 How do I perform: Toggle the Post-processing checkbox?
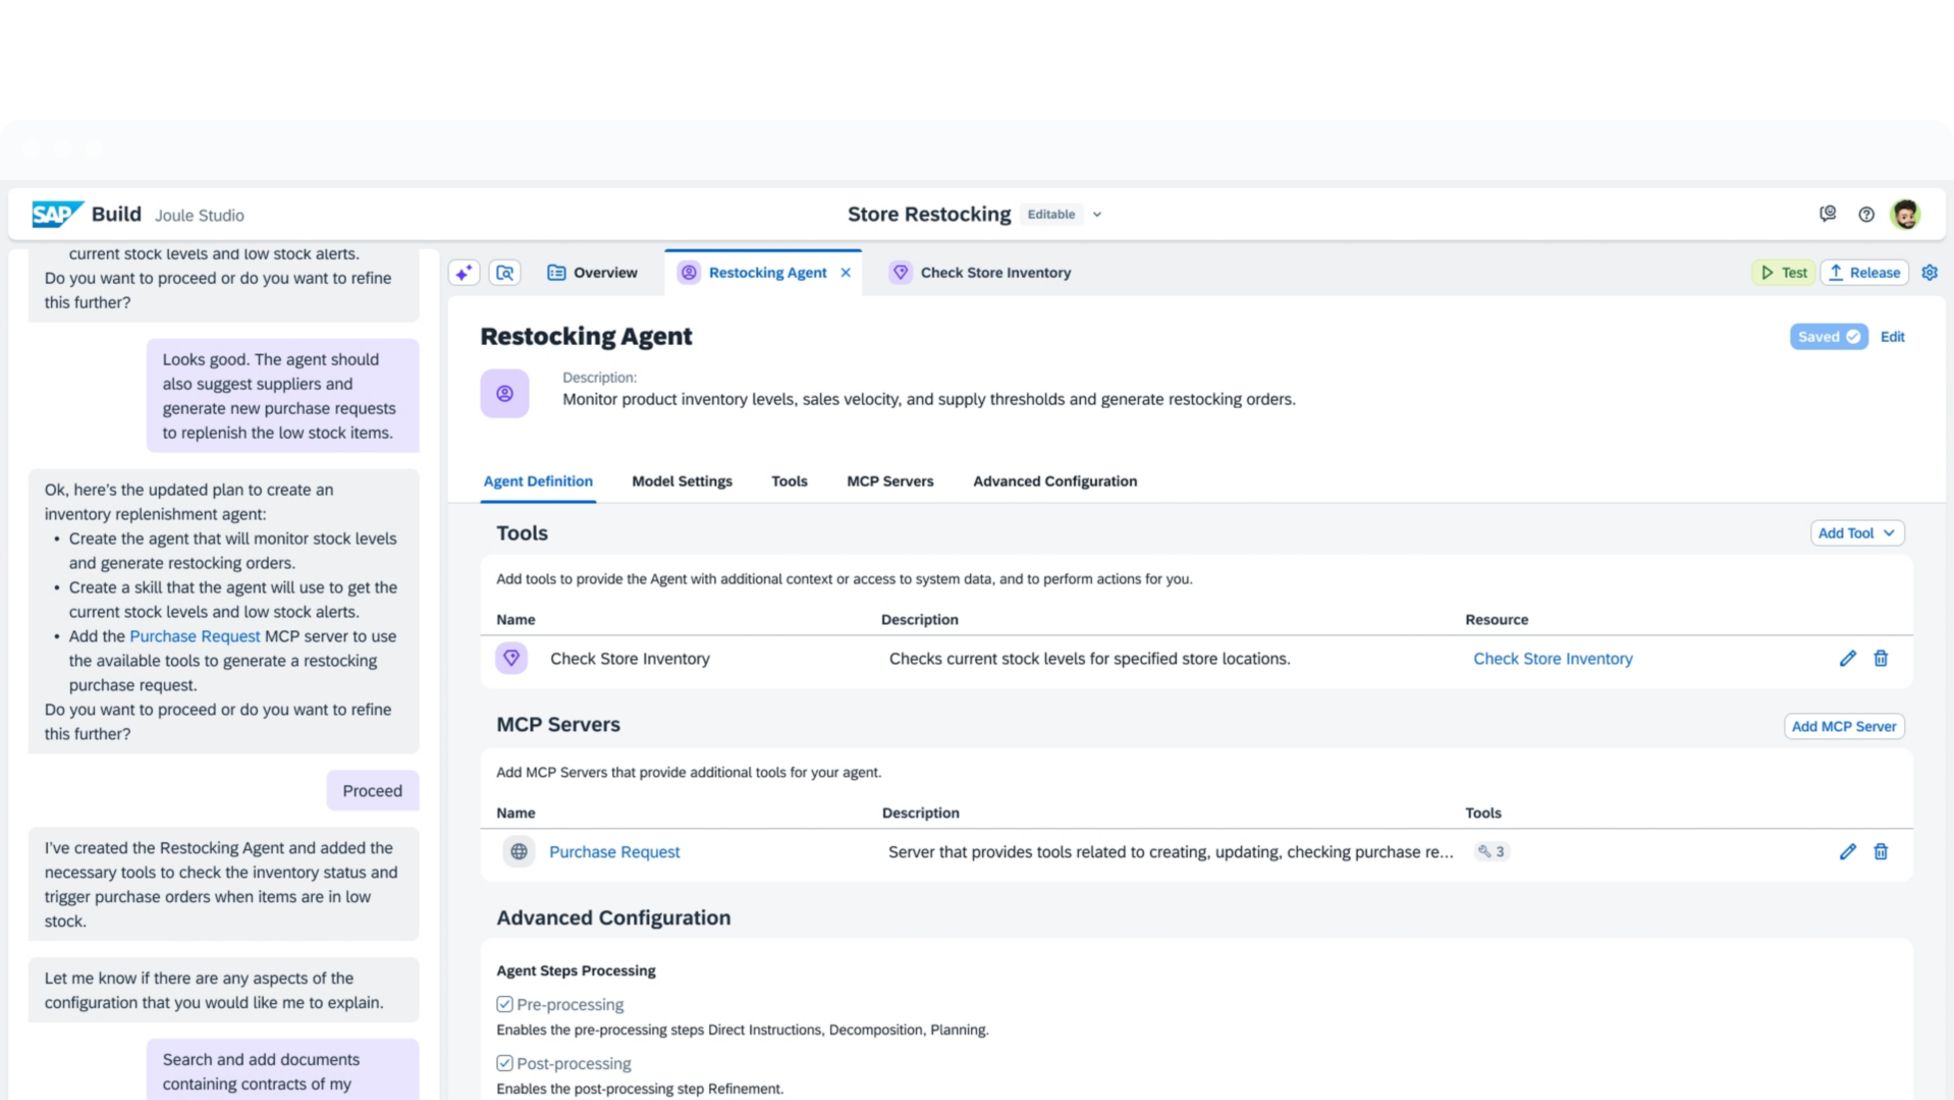click(x=505, y=1063)
